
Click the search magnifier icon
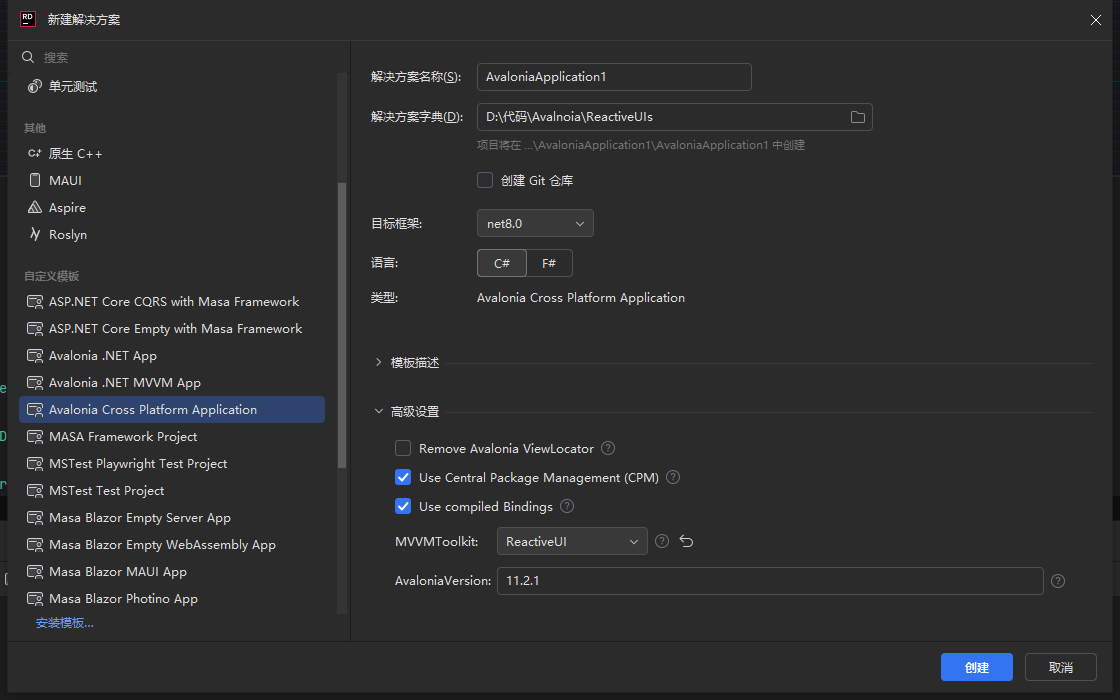pos(28,57)
